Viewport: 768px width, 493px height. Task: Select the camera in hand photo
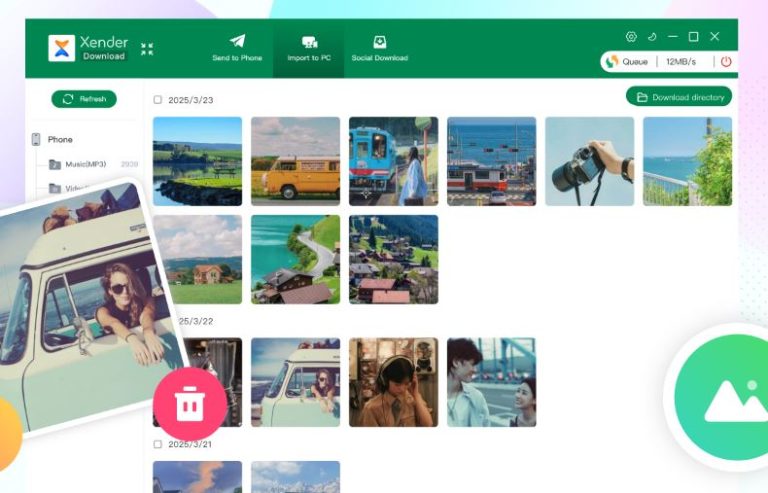click(x=589, y=161)
